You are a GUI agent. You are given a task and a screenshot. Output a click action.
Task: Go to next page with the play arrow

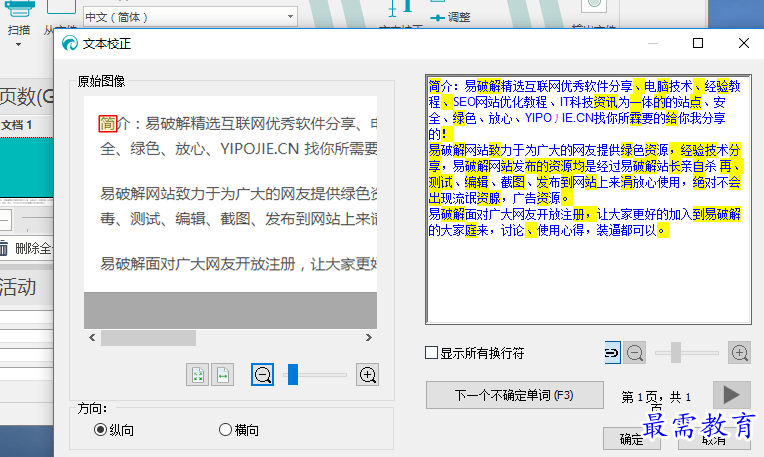coord(731,395)
